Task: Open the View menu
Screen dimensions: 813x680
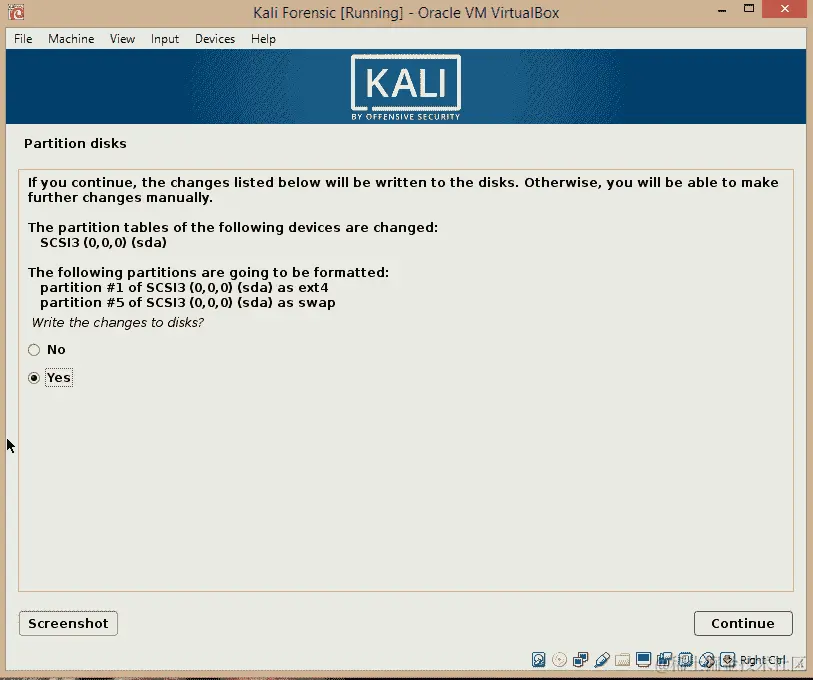Action: point(122,39)
